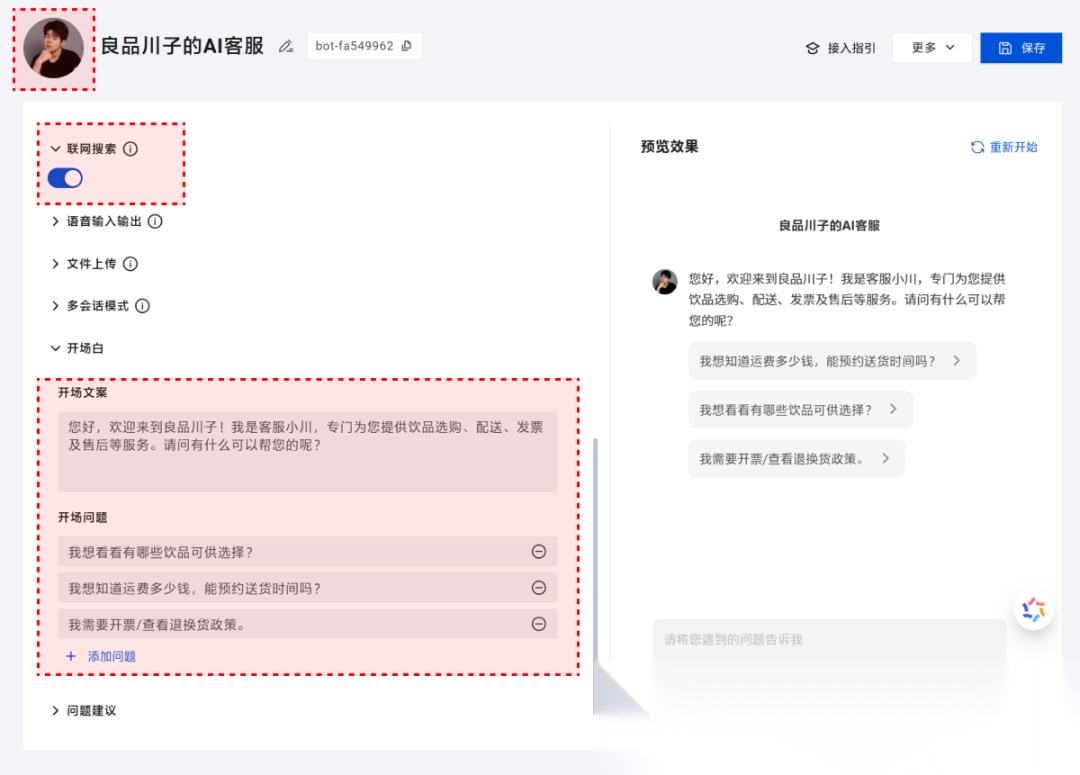Screen dimensions: 1080x775
Task: Click the bot avatar in preview chat
Action: pyautogui.click(x=665, y=282)
